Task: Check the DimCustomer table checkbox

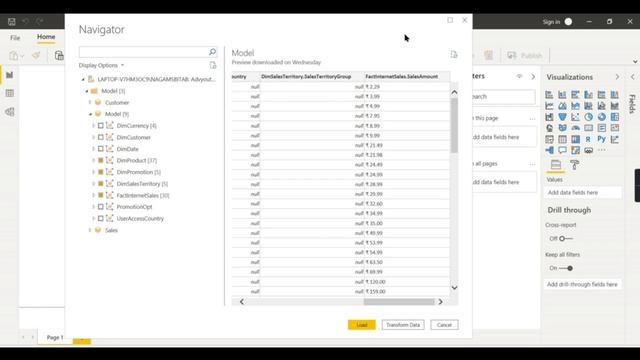Action: pos(100,137)
